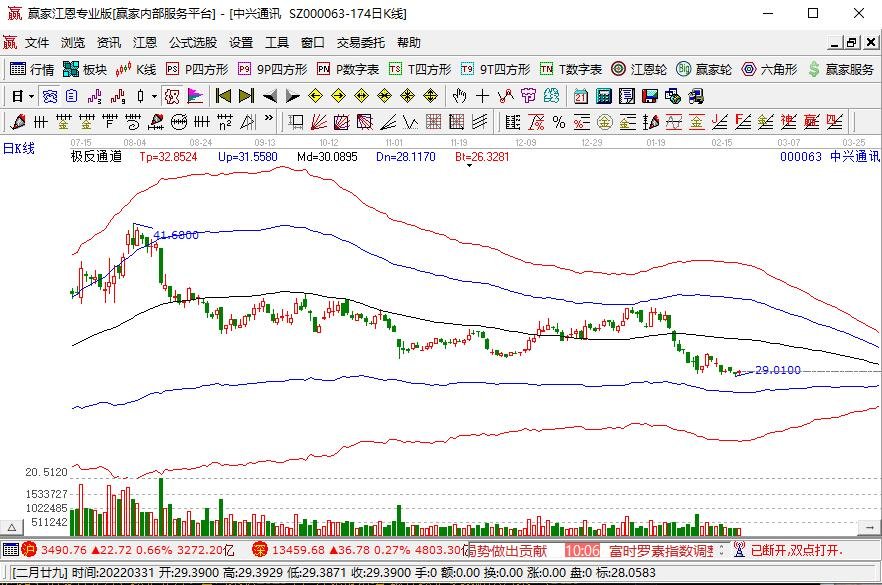
Task: Toggle the pressed red indicator-mode button
Action: tap(172, 96)
